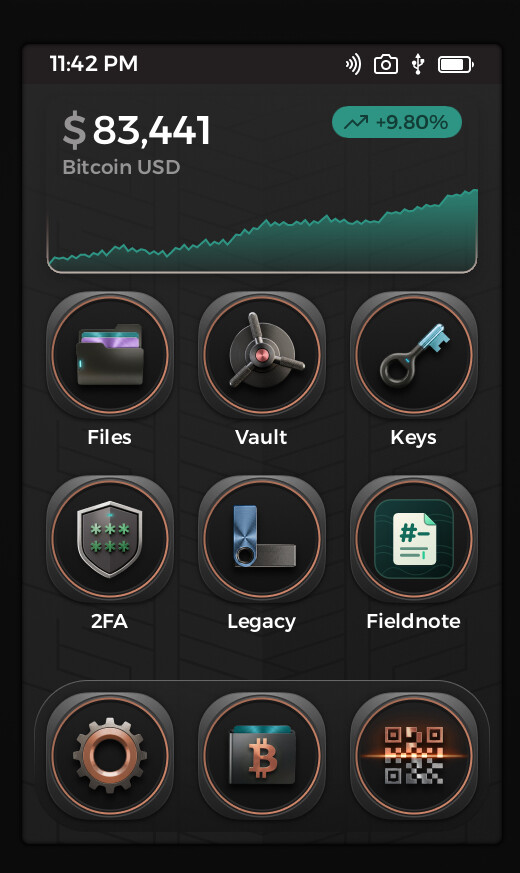Click the green Bitcoin price chart
Screen dimensions: 520x873
(262, 231)
